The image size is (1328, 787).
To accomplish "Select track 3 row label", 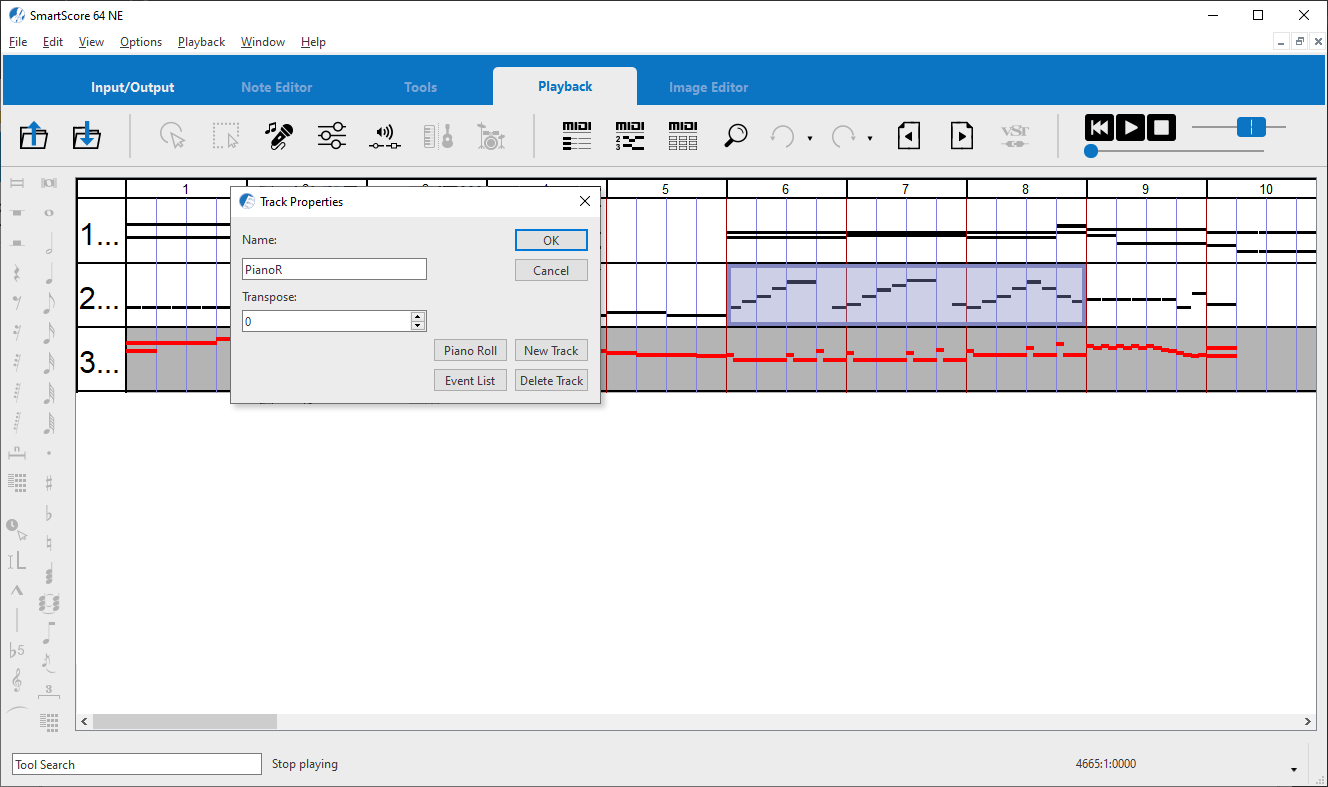I will (x=101, y=360).
